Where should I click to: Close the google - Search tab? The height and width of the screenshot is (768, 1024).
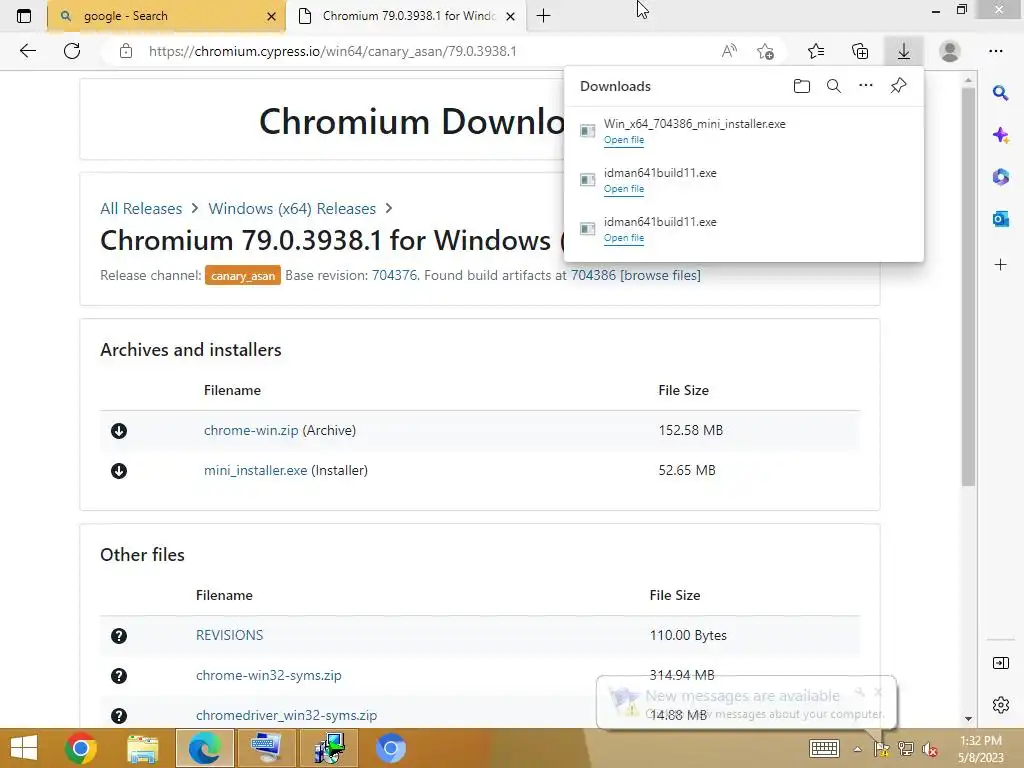(272, 16)
